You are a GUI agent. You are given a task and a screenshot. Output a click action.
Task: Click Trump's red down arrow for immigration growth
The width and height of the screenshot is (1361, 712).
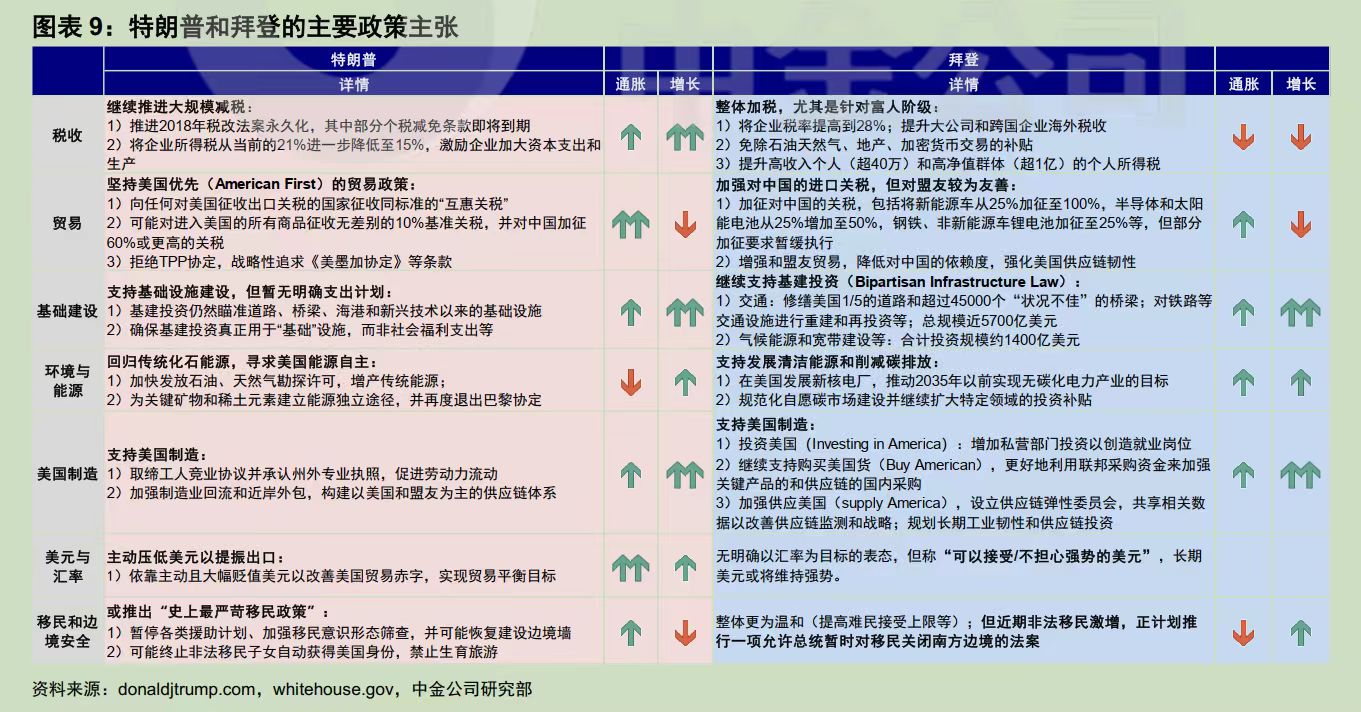point(685,632)
